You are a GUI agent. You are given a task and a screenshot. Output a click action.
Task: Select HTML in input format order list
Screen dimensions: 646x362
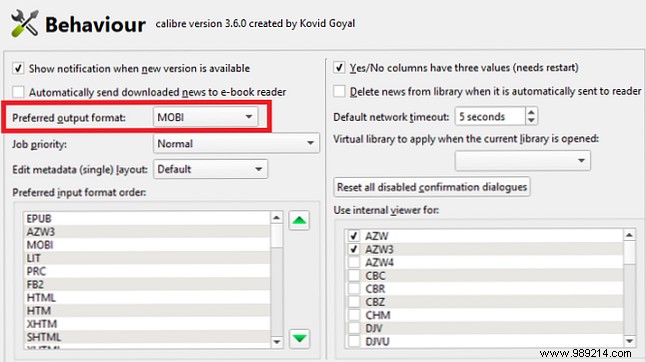click(147, 298)
